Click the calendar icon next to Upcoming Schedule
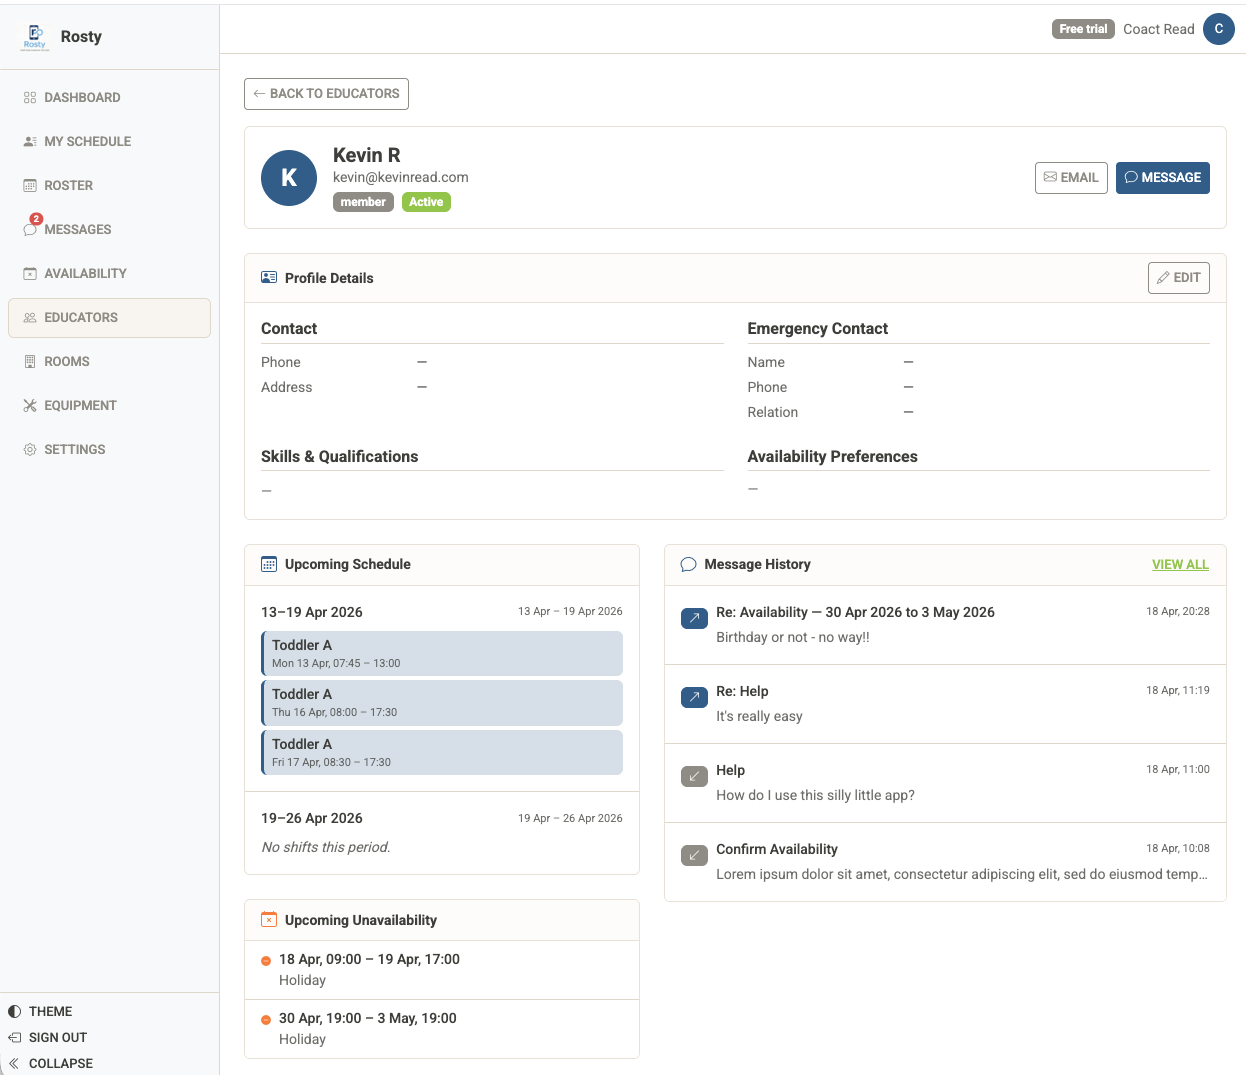This screenshot has height=1075, width=1246. pyautogui.click(x=268, y=564)
